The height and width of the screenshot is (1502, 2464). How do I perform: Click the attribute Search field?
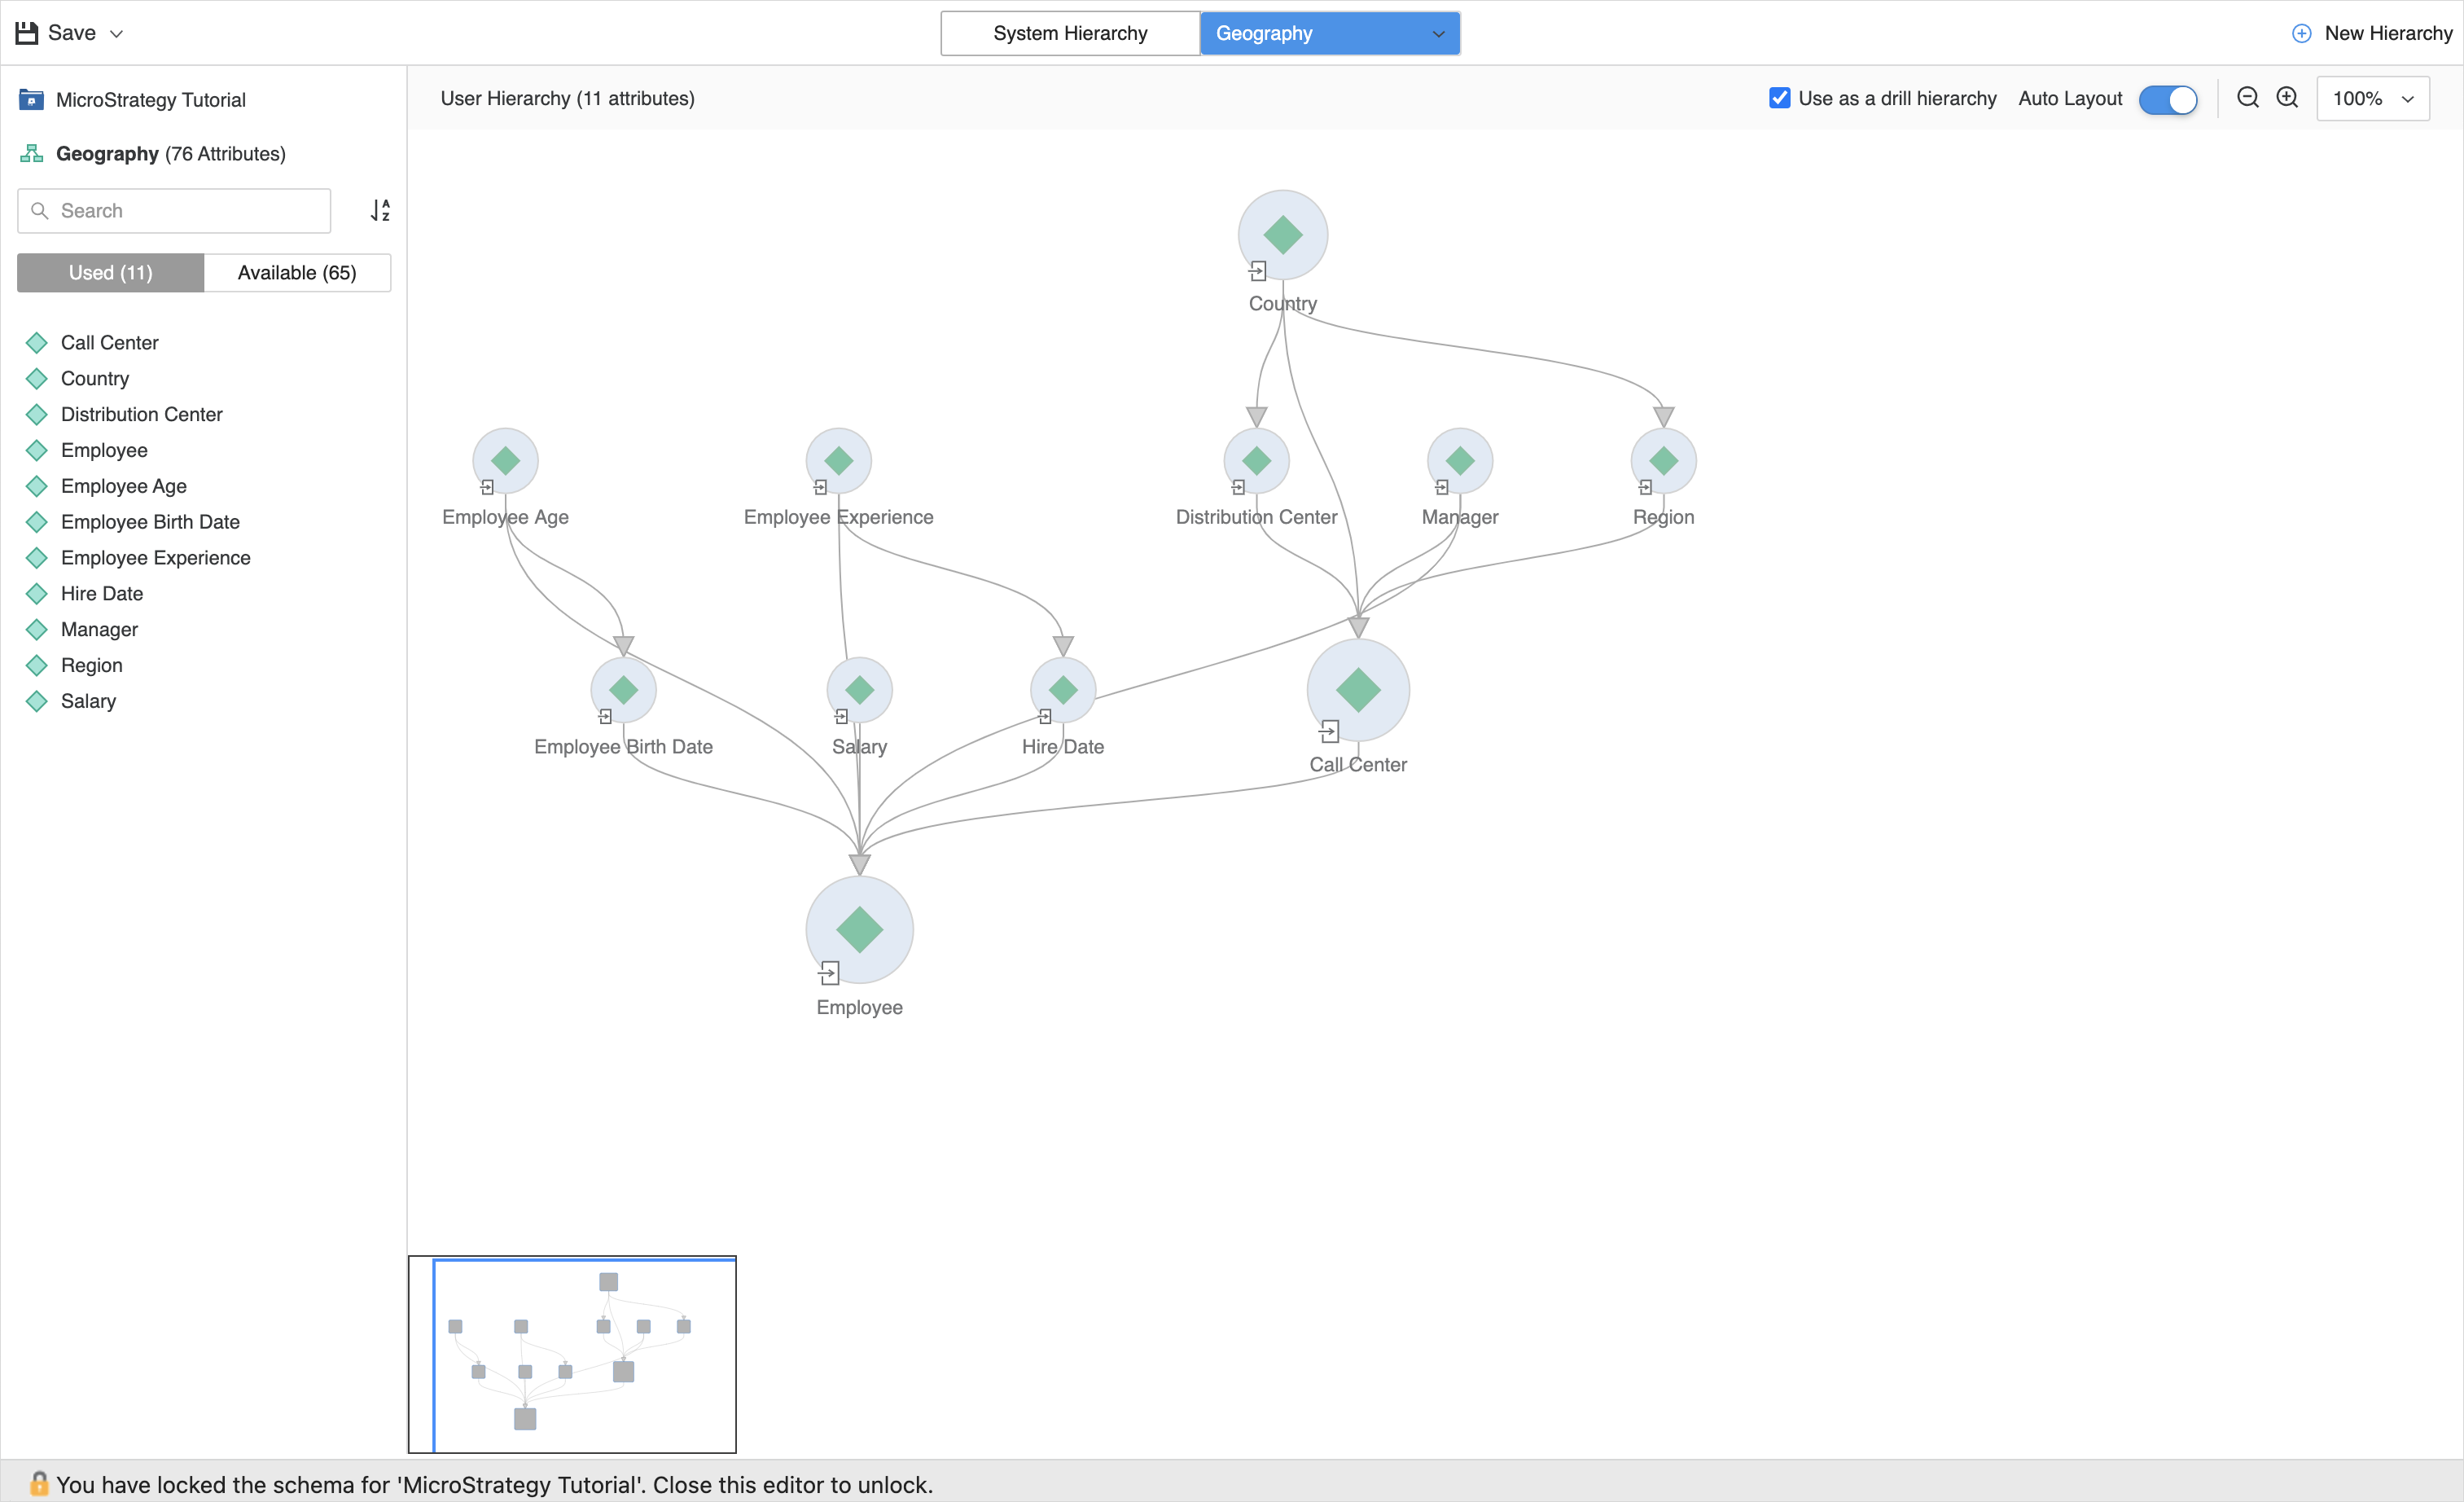point(175,211)
